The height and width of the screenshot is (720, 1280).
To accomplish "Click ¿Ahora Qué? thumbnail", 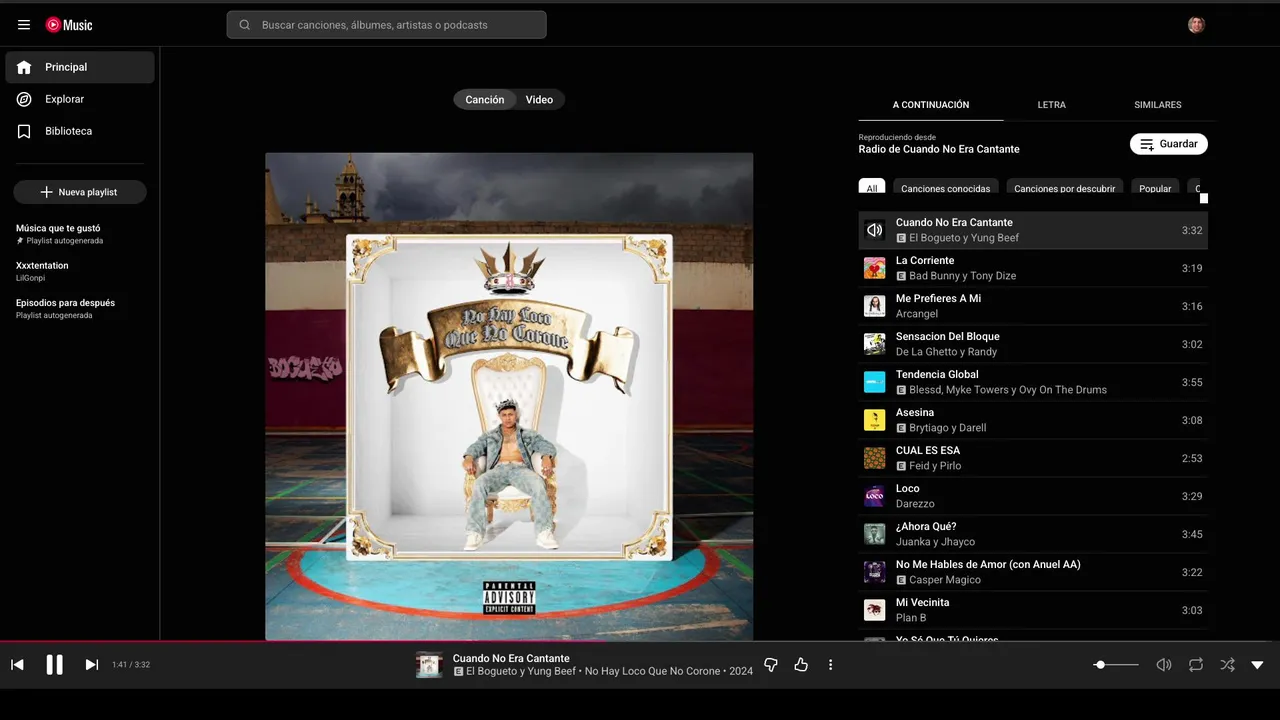I will click(x=875, y=534).
